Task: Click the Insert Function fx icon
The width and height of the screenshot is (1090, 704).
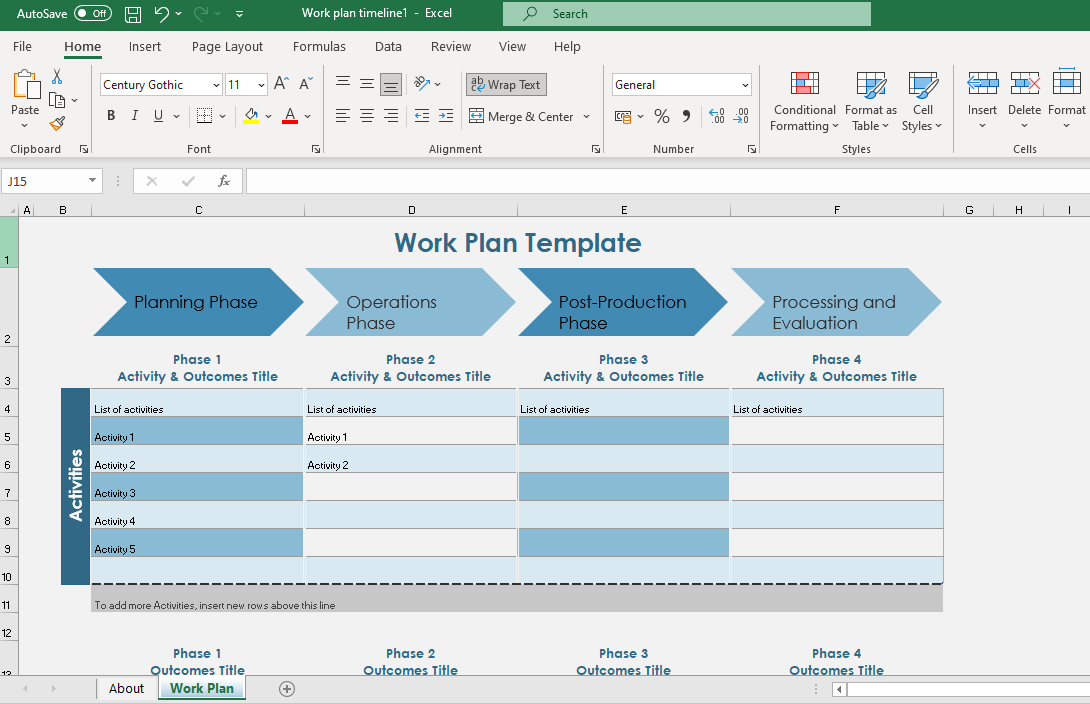Action: (224, 181)
